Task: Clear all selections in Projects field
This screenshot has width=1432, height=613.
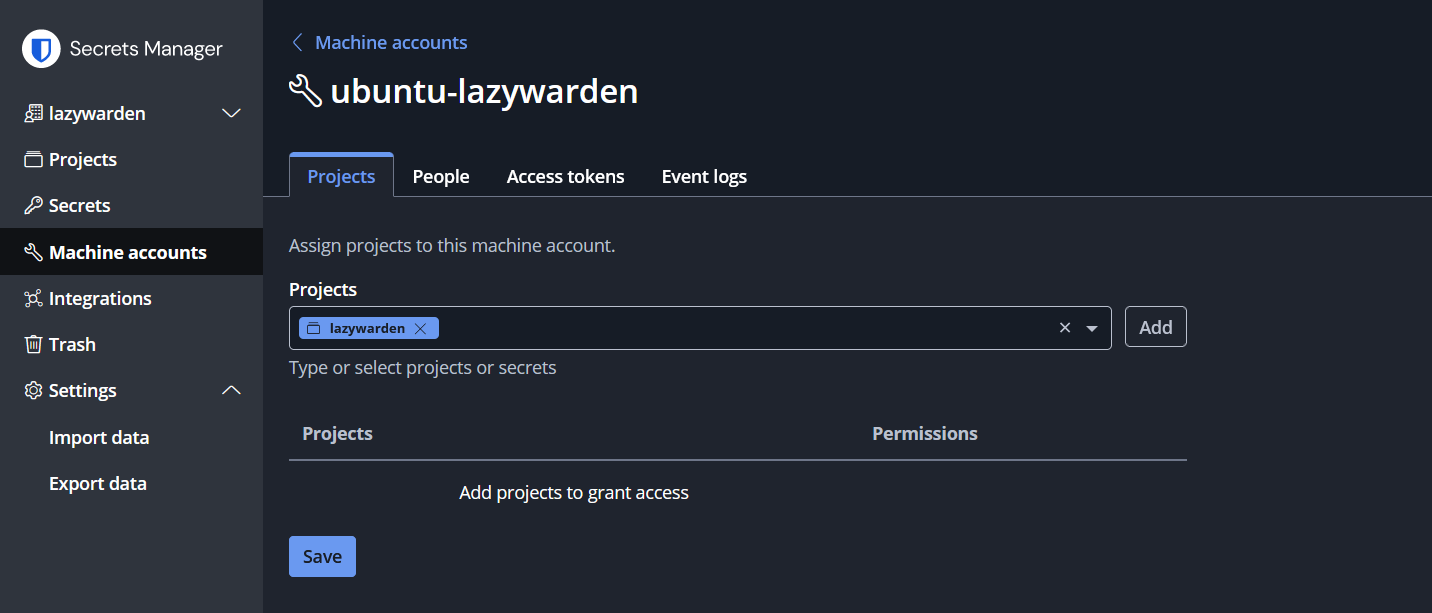Action: point(1065,328)
